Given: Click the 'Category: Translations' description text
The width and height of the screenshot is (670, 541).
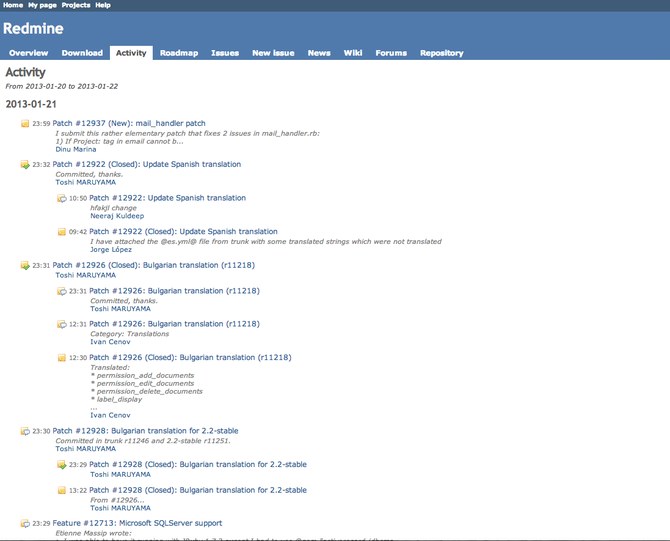Looking at the screenshot, I should pyautogui.click(x=129, y=334).
